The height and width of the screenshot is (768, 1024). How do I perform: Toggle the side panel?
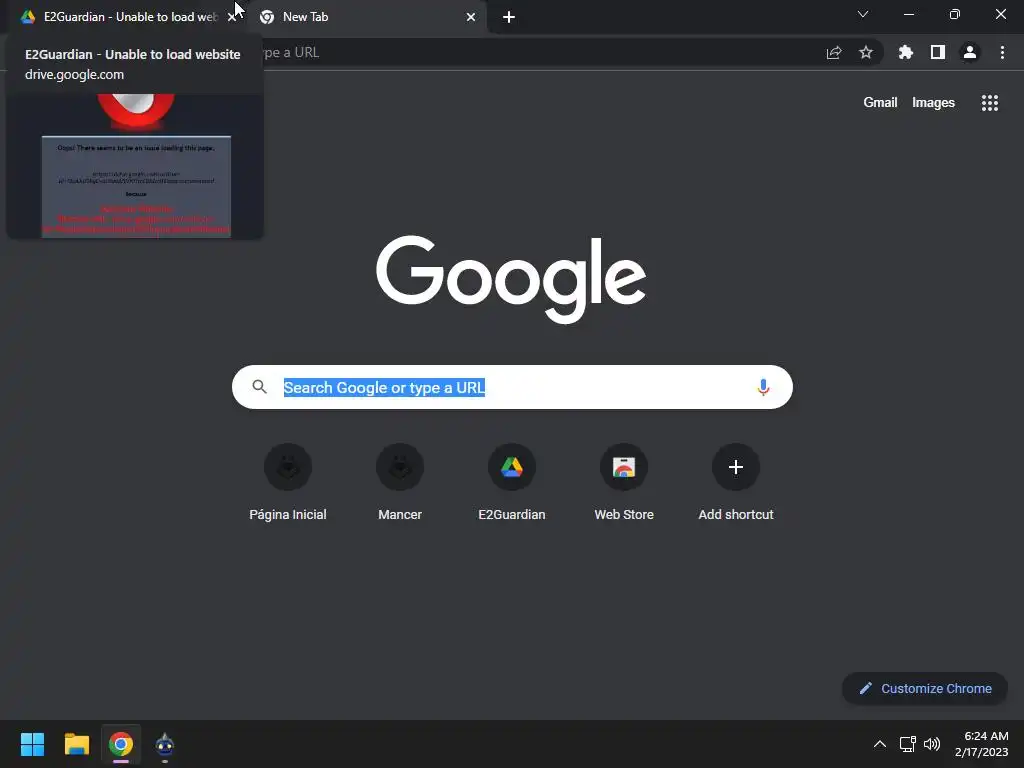pos(938,53)
